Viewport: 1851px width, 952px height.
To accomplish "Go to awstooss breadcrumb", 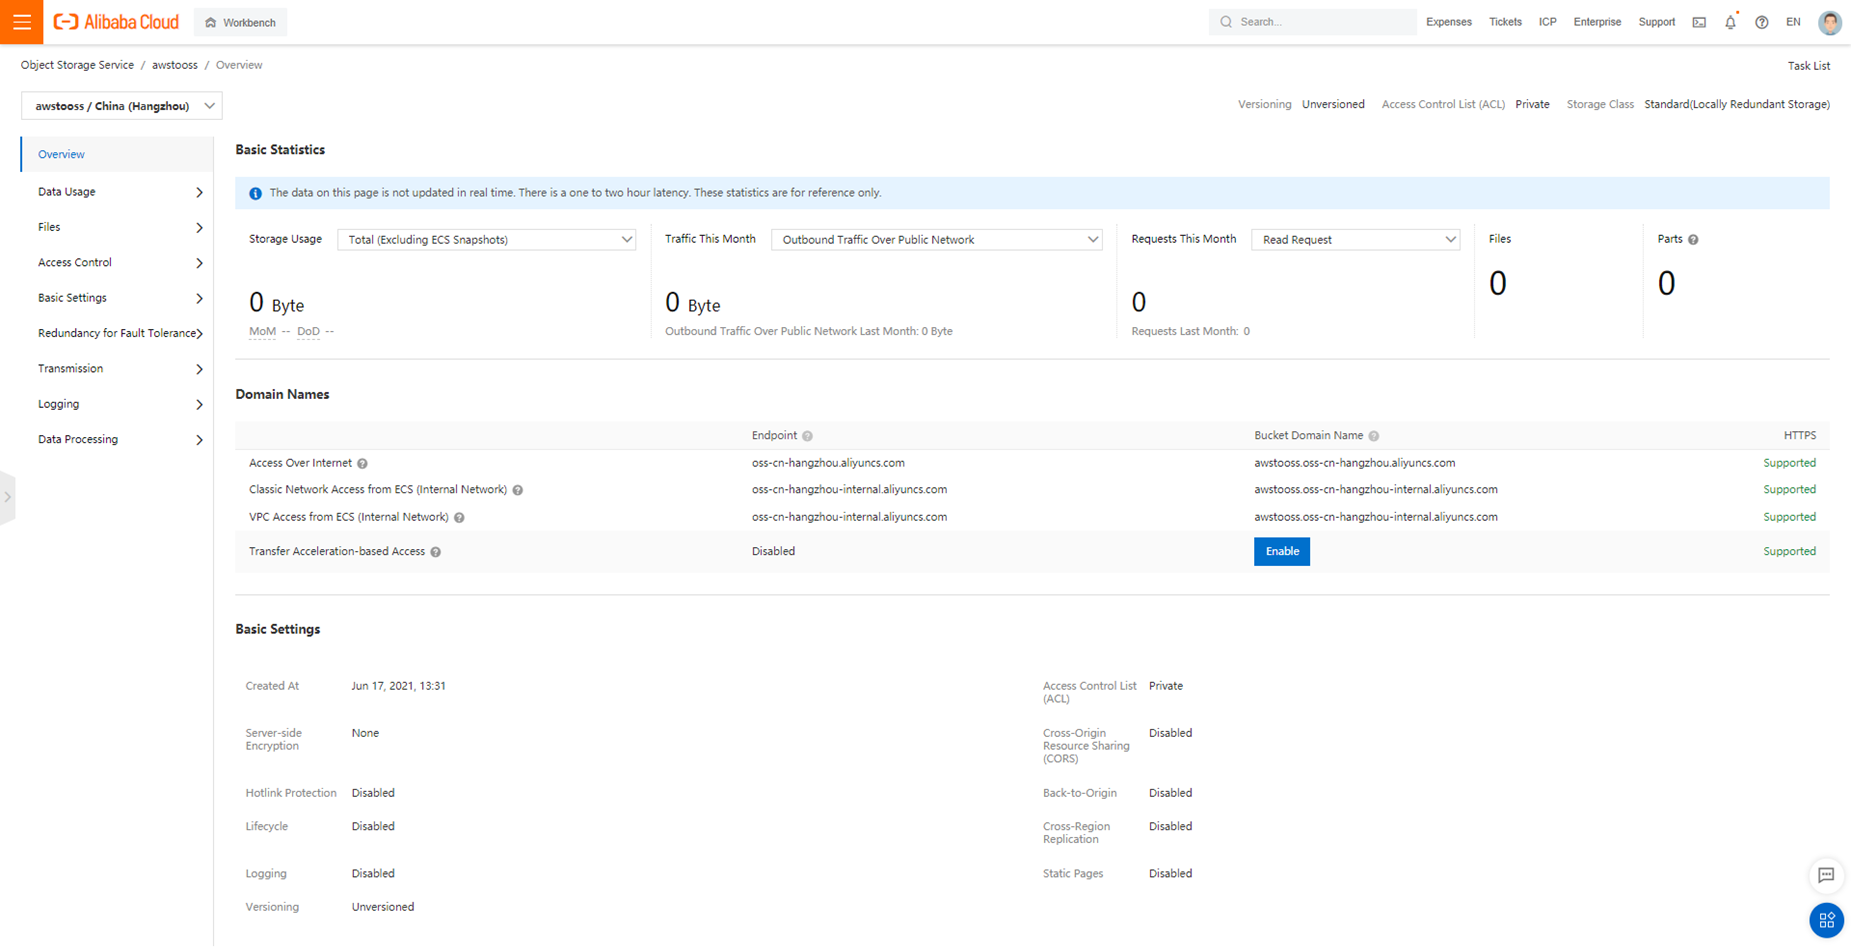I will pyautogui.click(x=174, y=65).
